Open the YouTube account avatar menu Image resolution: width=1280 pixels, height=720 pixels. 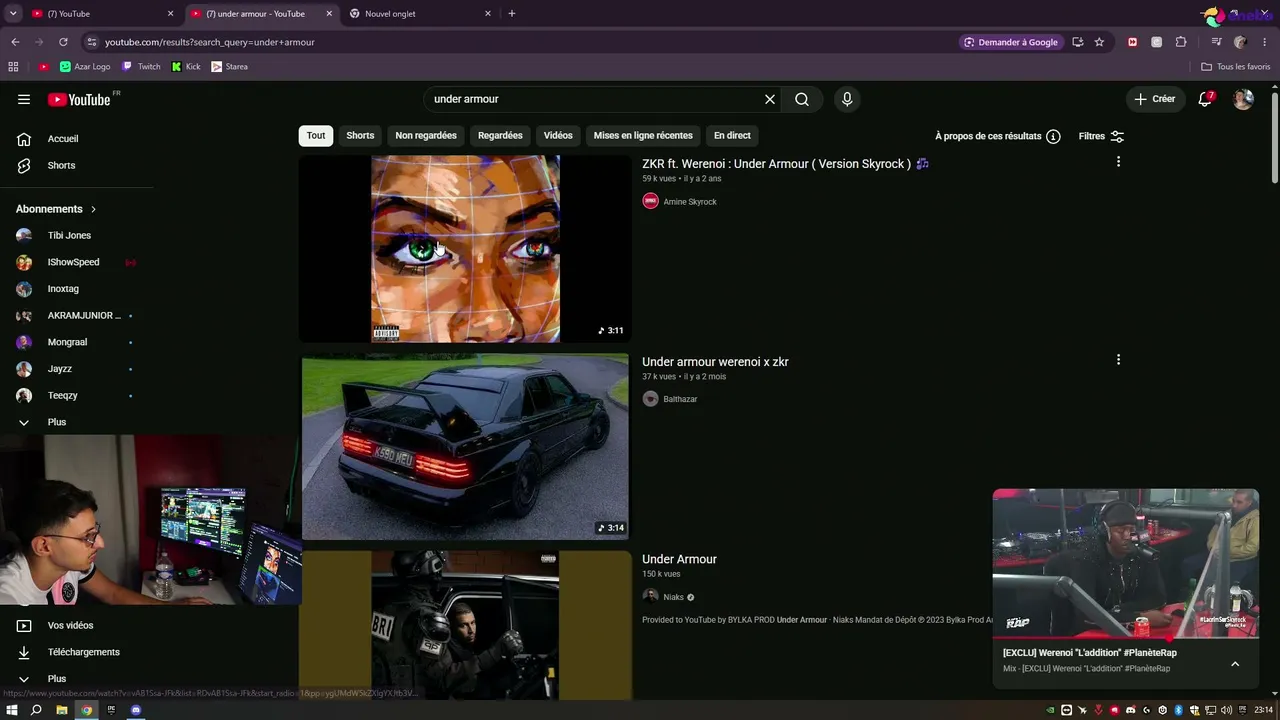[1243, 99]
